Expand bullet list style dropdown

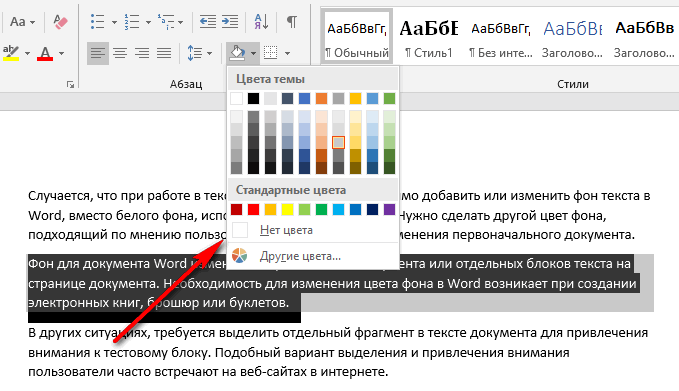[114, 22]
